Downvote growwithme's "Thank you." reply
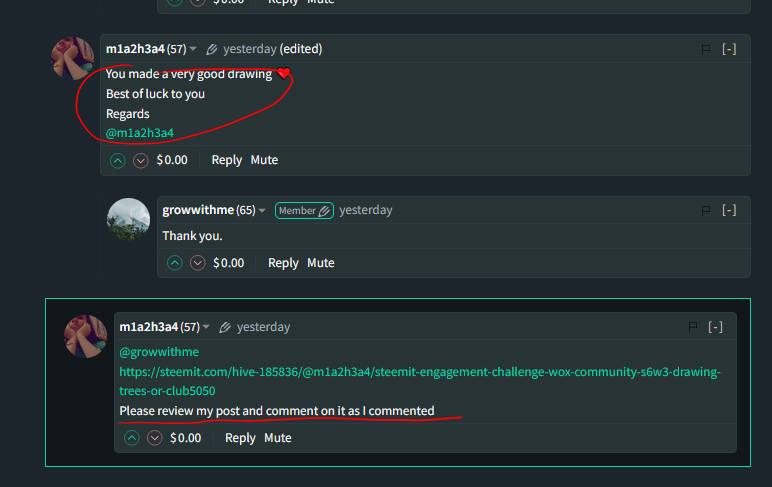The width and height of the screenshot is (772, 487). click(x=197, y=263)
